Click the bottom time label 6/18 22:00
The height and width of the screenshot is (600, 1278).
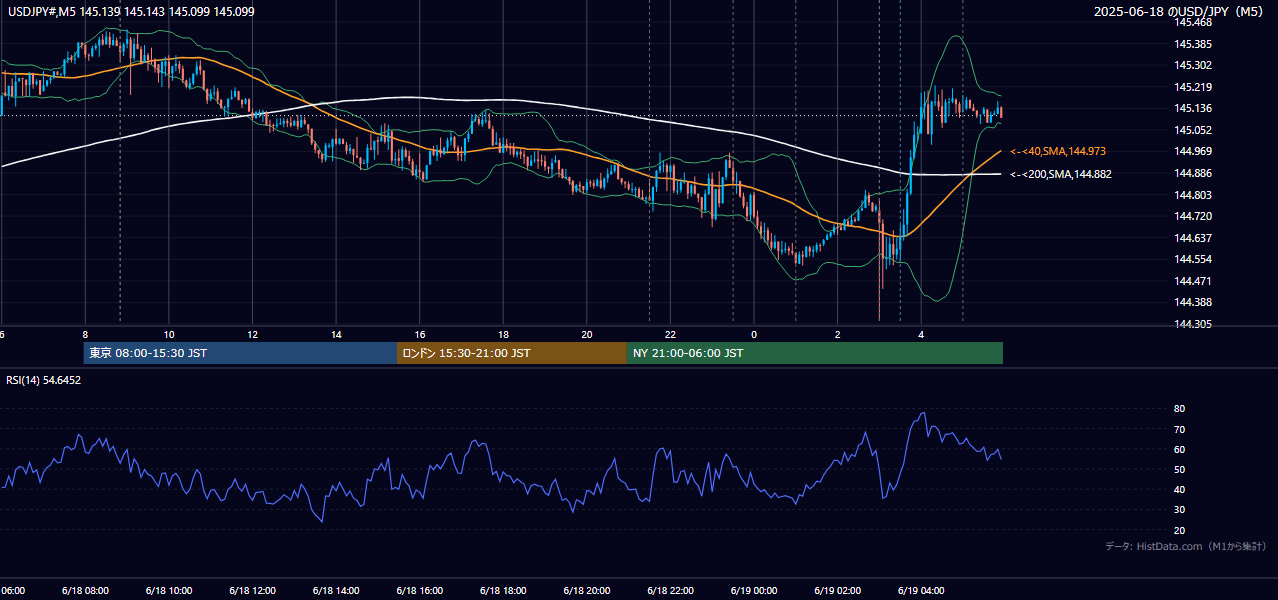(670, 591)
